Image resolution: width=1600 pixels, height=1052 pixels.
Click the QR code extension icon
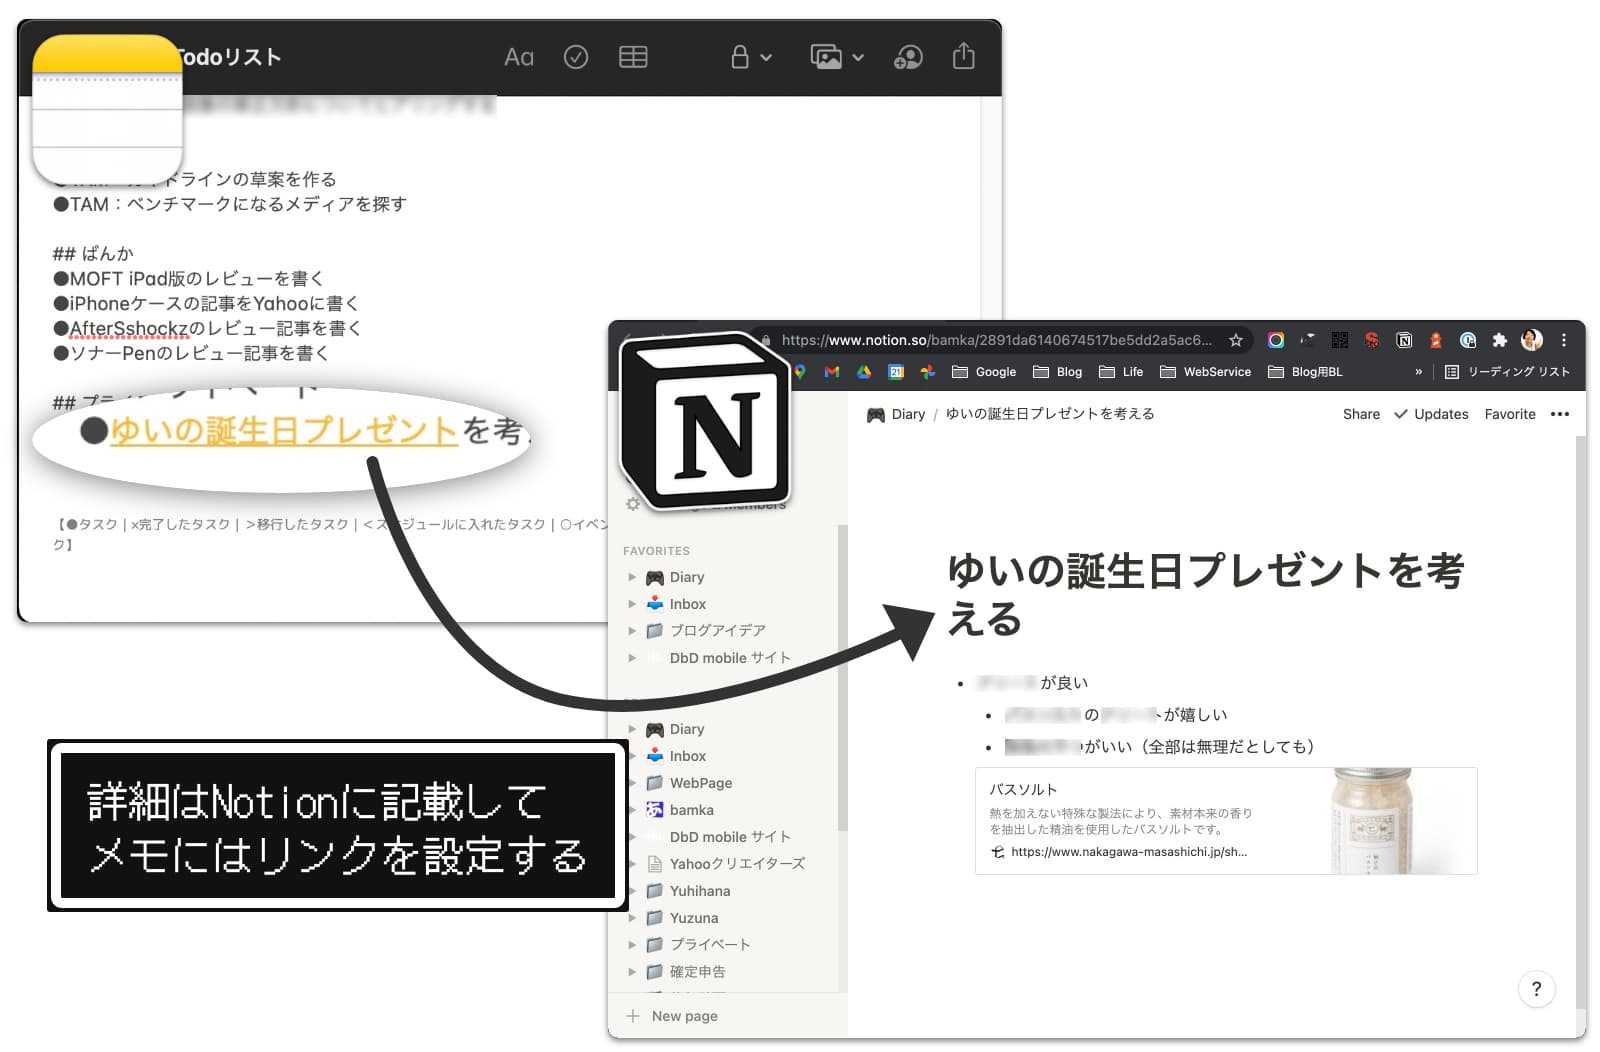(x=1340, y=340)
